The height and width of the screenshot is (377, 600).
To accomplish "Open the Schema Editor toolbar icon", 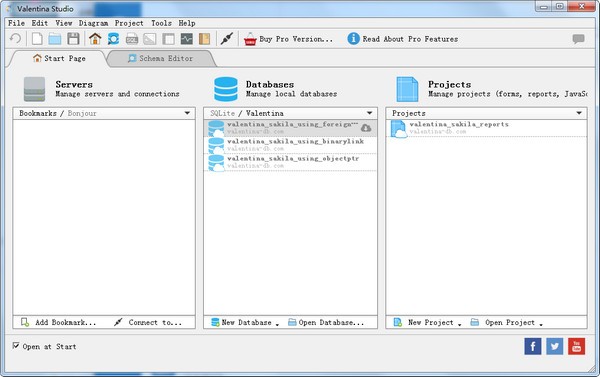I will coord(113,39).
